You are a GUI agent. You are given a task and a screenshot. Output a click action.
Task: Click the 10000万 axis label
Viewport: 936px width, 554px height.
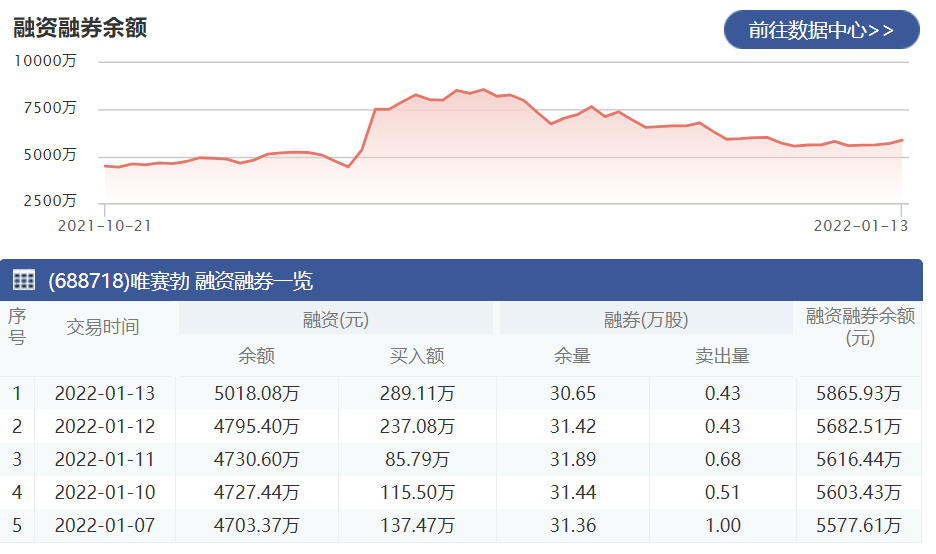click(45, 61)
